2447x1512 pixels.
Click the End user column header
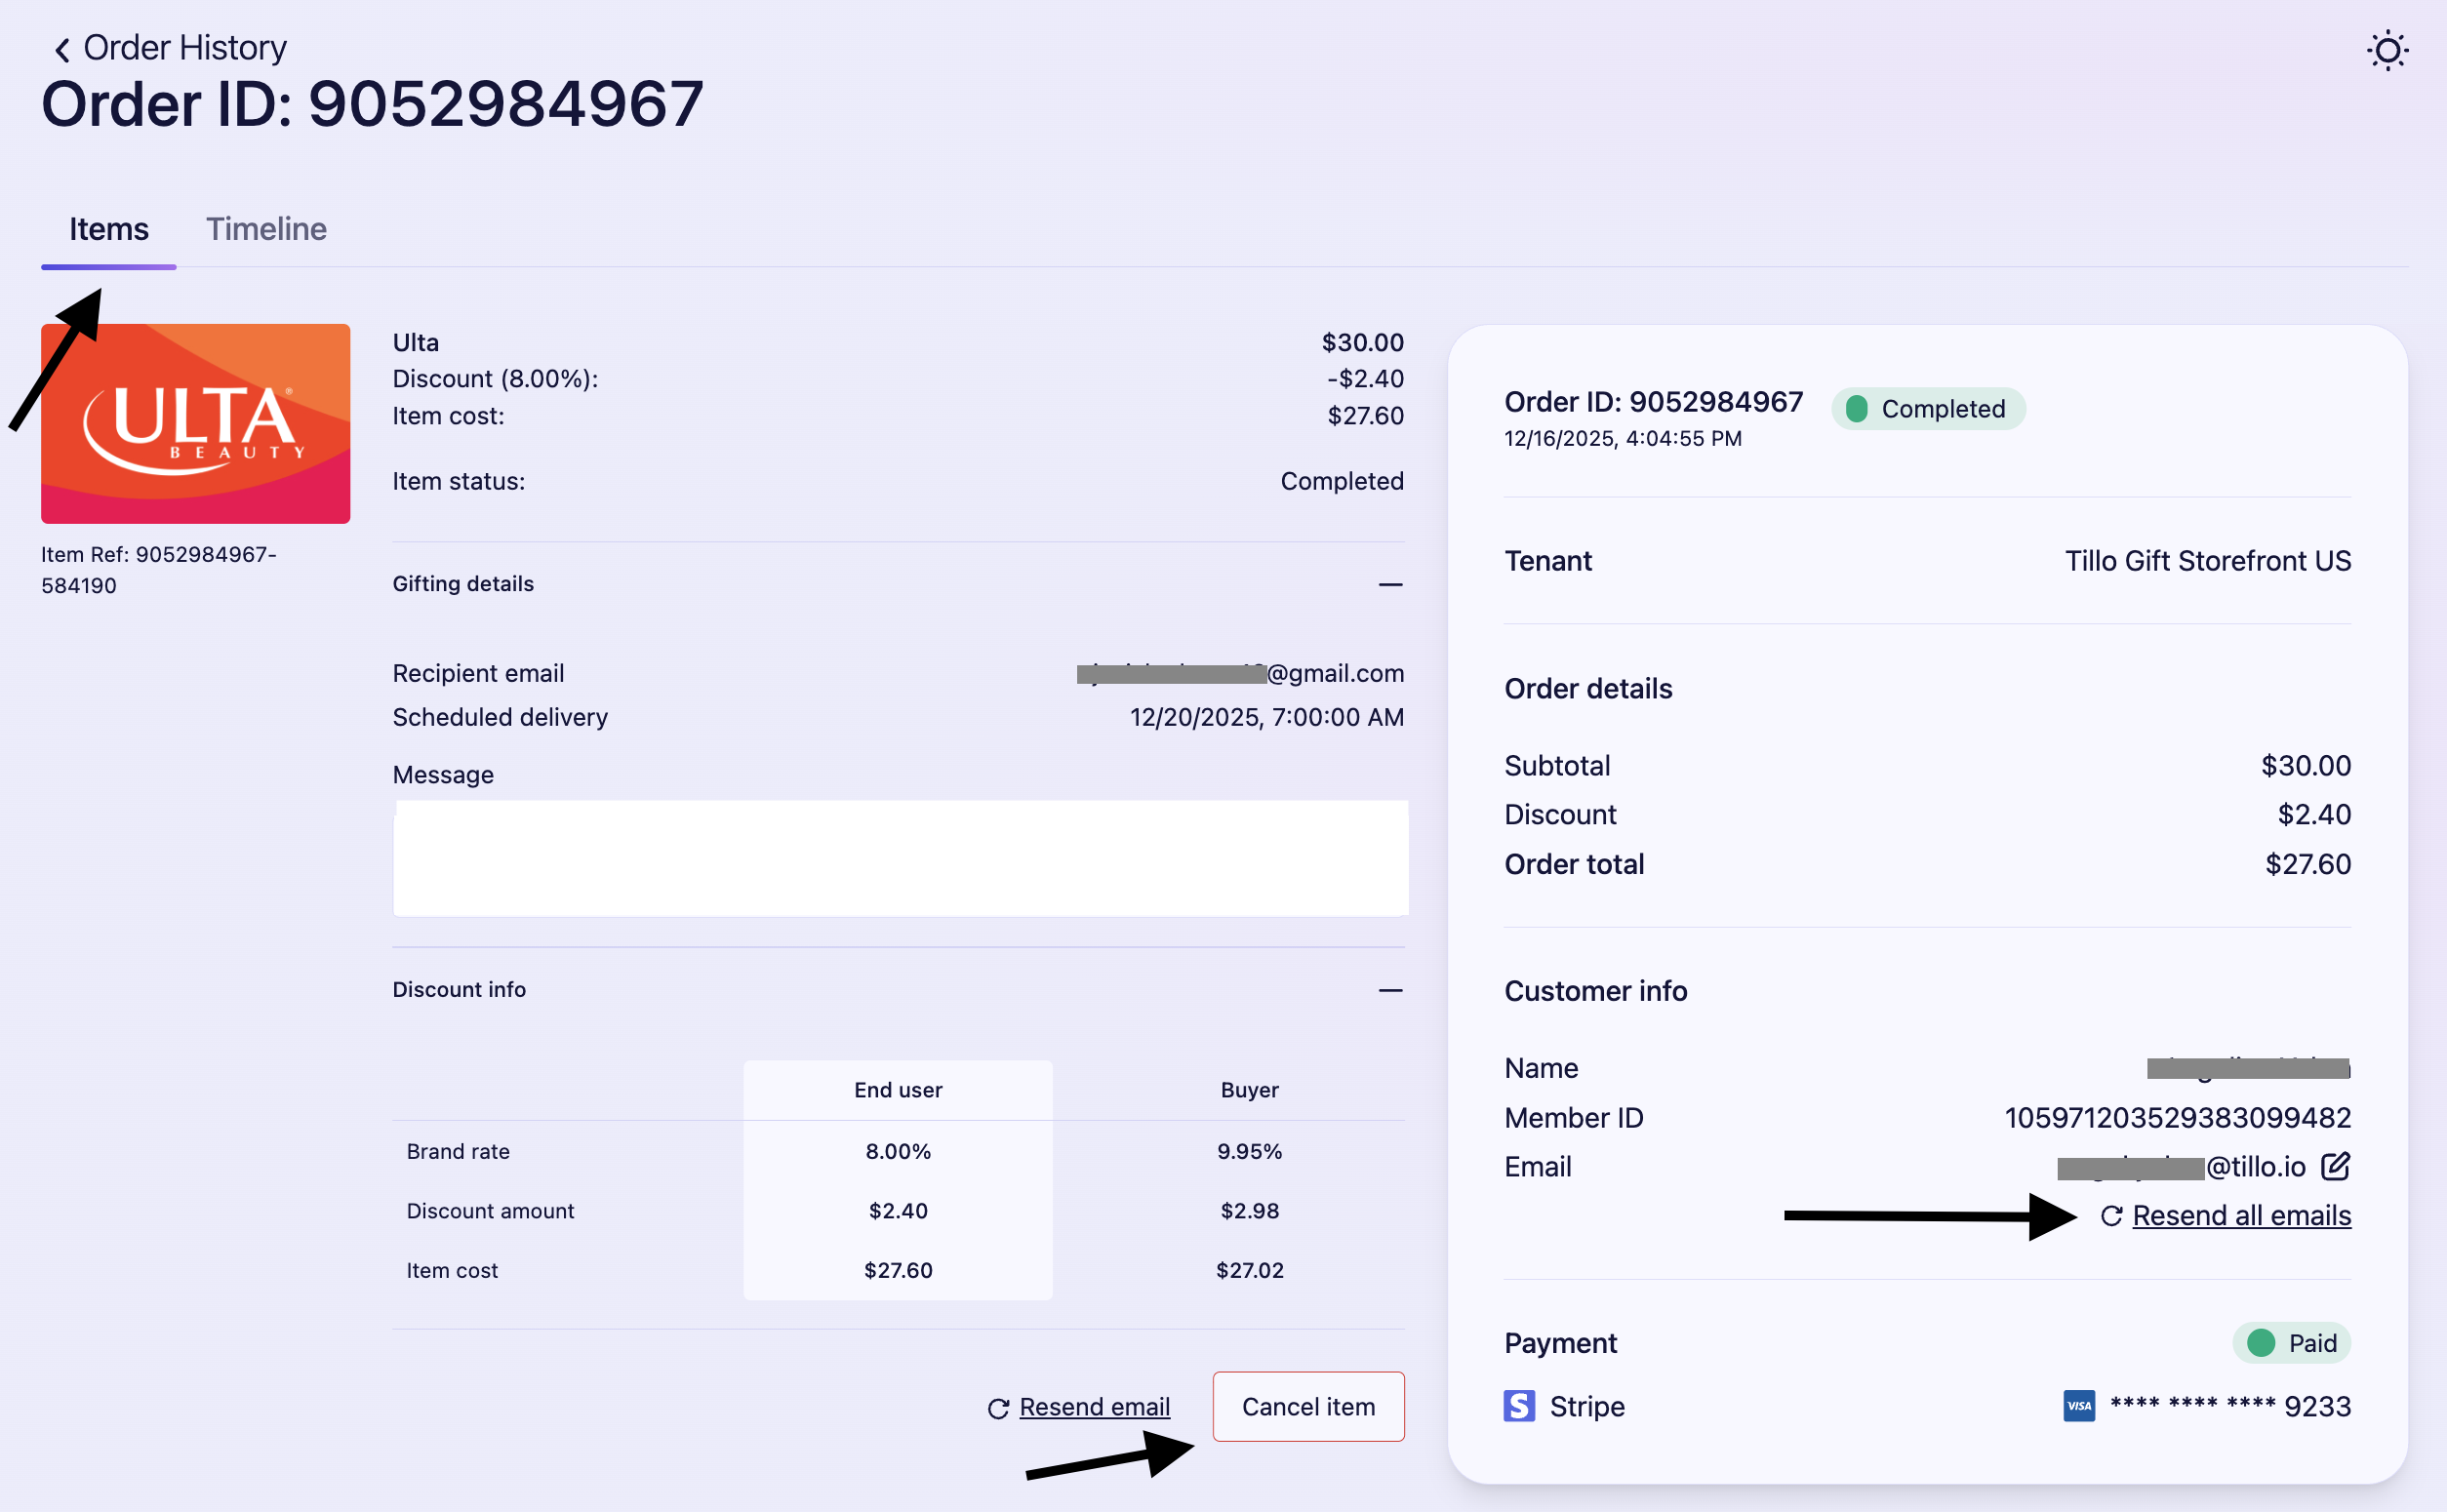(x=897, y=1090)
